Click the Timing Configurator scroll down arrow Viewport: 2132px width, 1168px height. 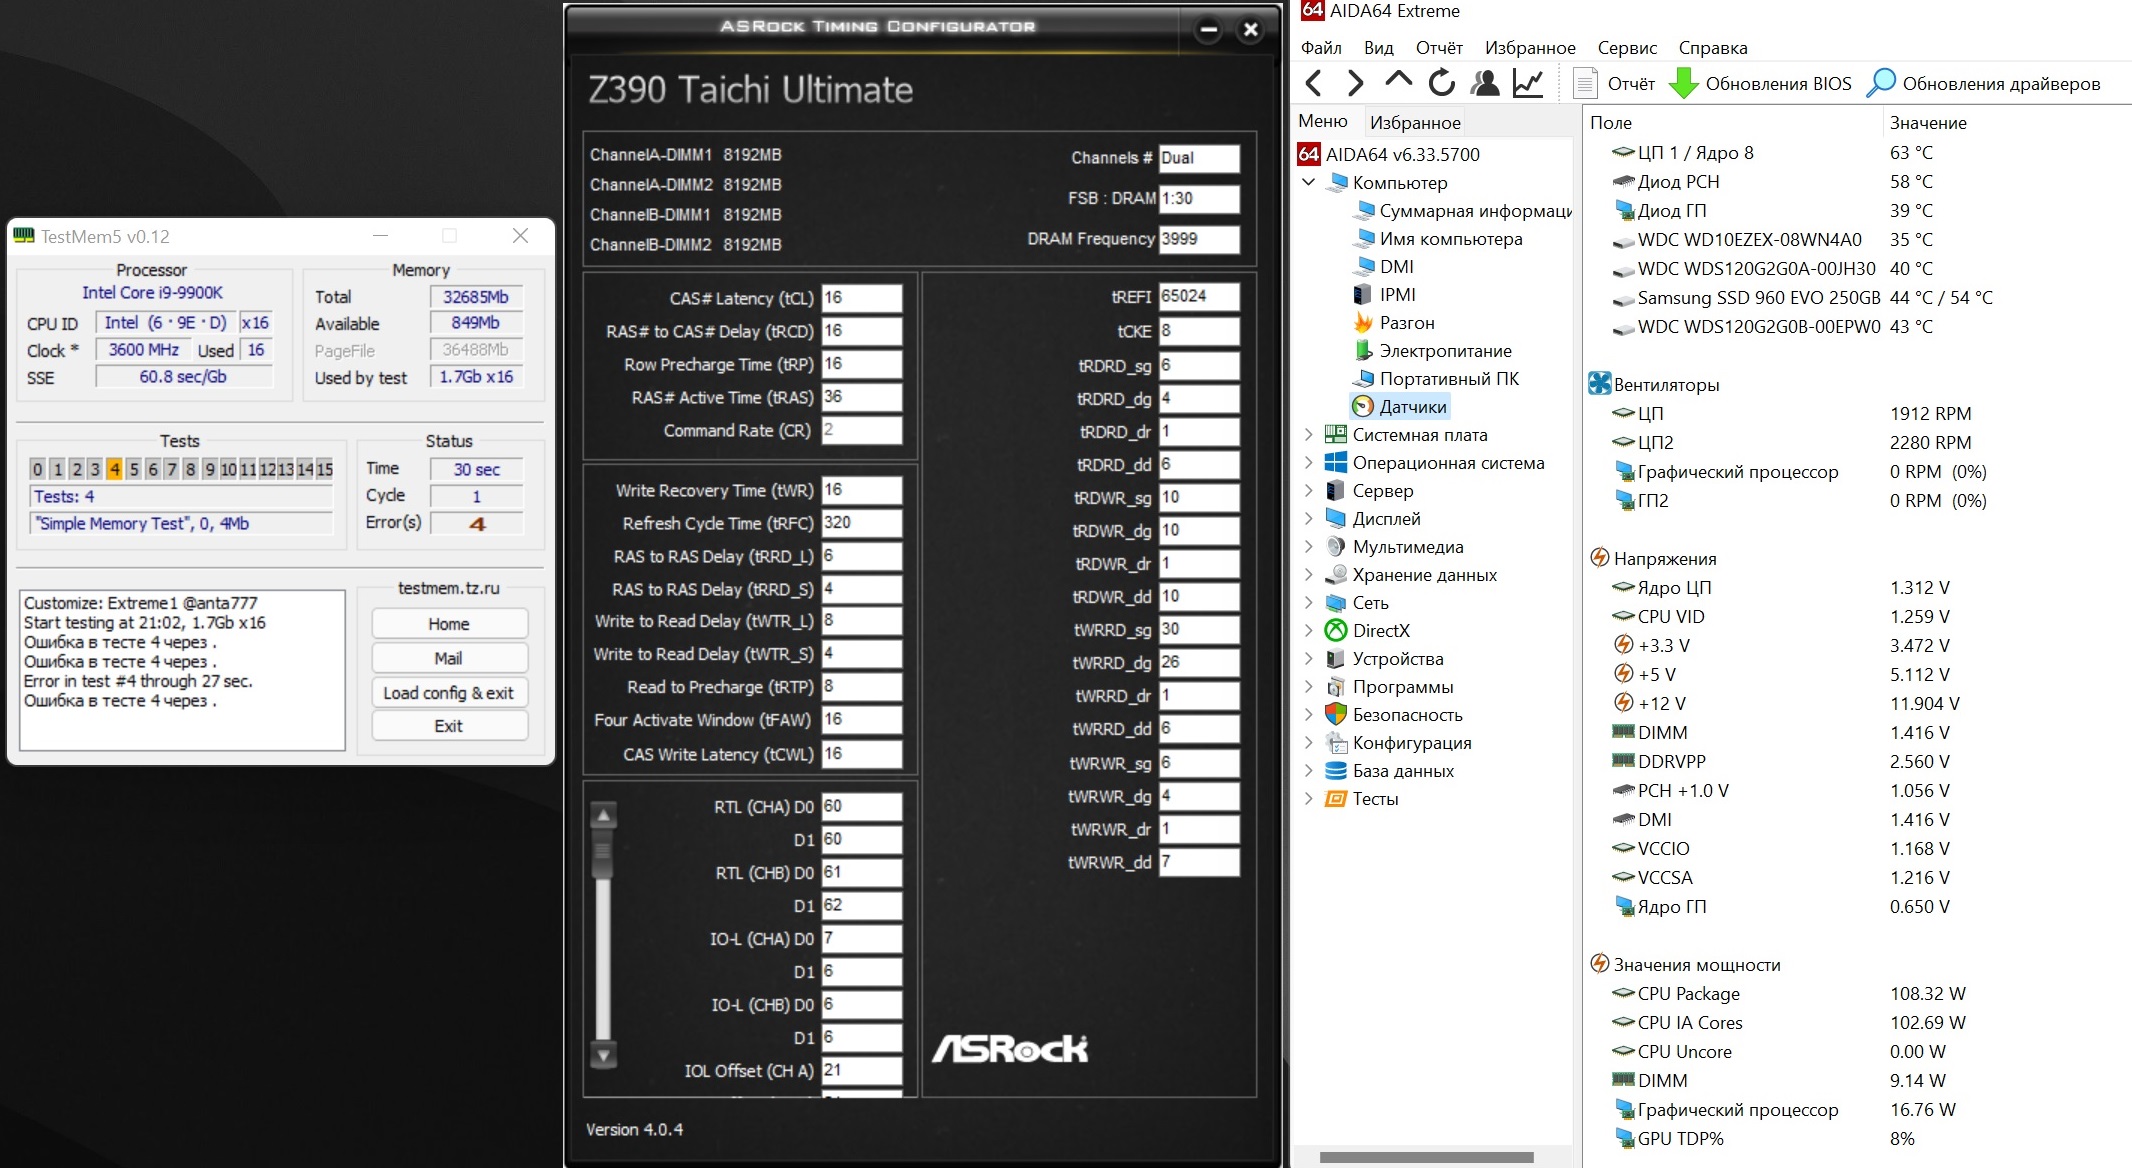[603, 1054]
